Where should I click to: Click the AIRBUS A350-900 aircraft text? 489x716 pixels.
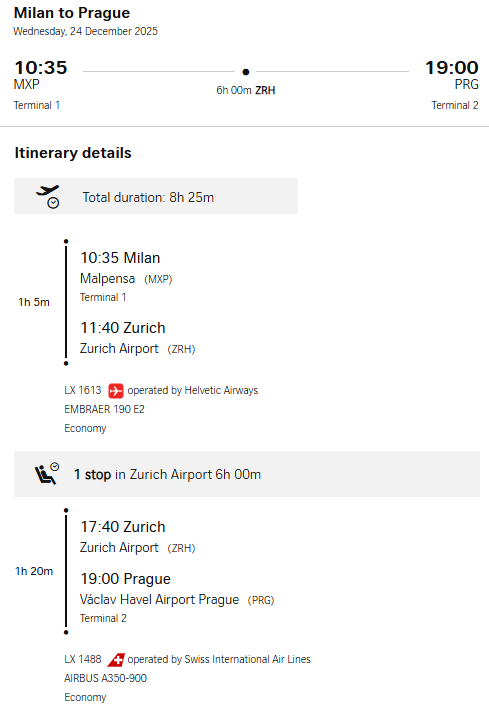point(105,678)
